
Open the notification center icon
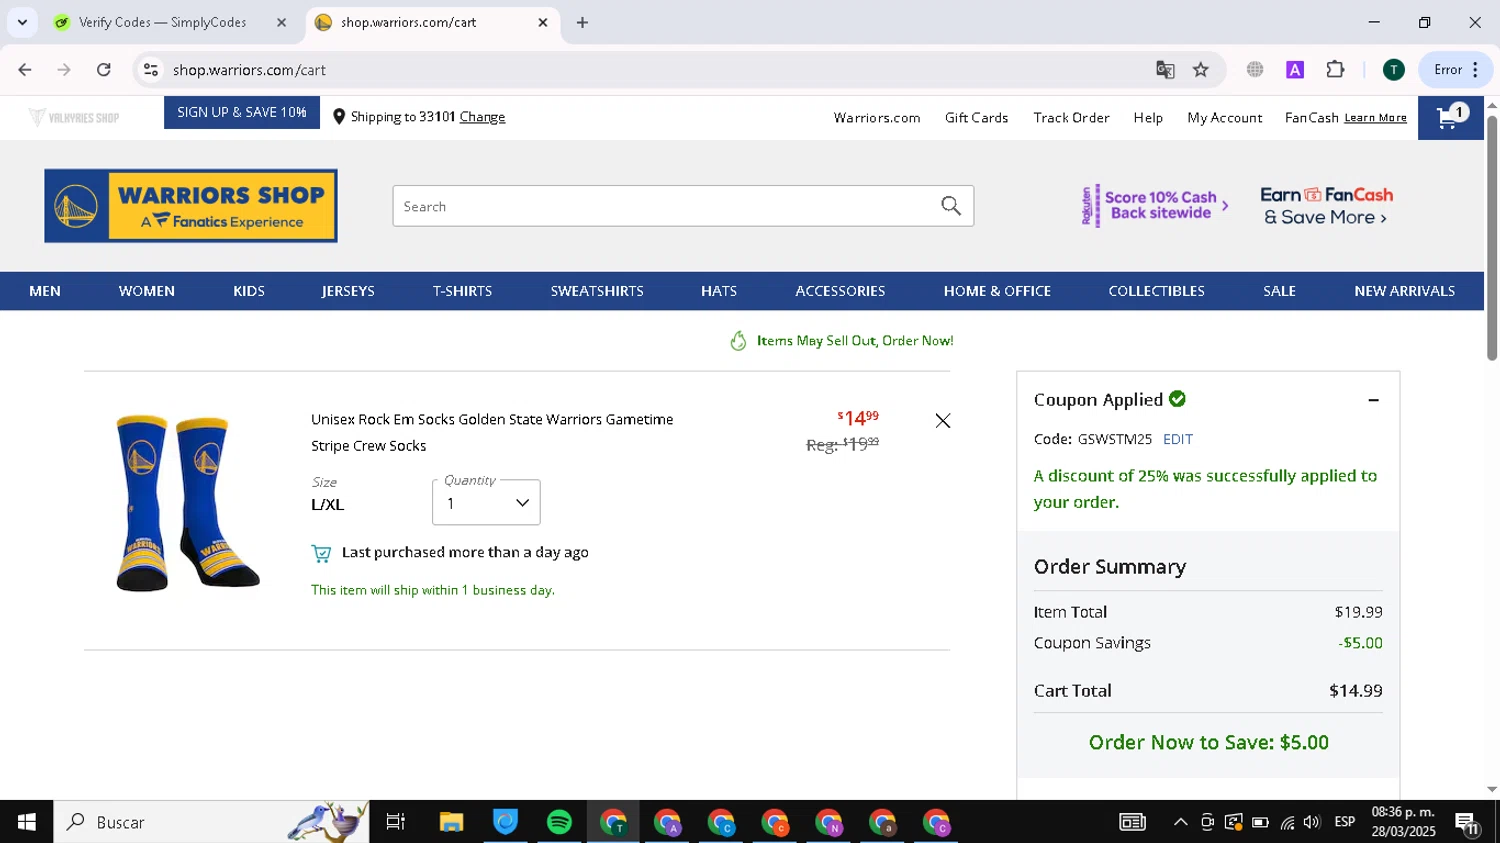point(1467,822)
